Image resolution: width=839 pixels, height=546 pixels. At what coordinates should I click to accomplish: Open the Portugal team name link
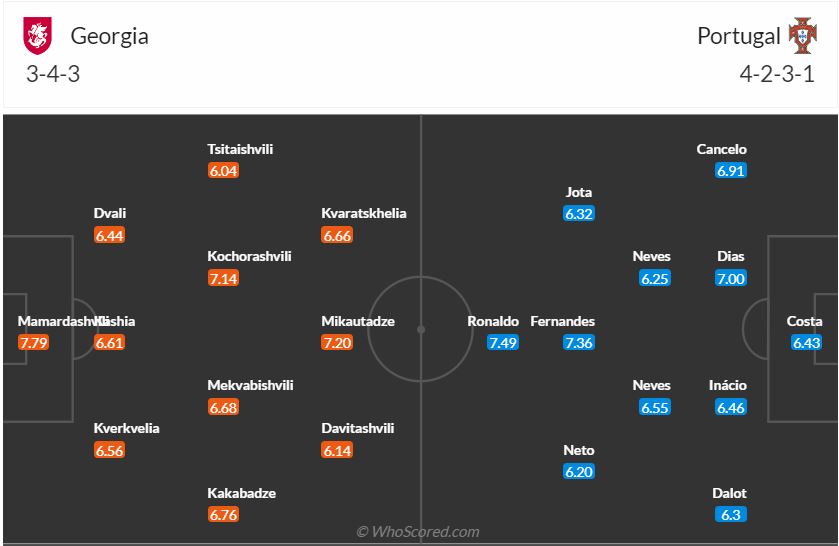[739, 36]
